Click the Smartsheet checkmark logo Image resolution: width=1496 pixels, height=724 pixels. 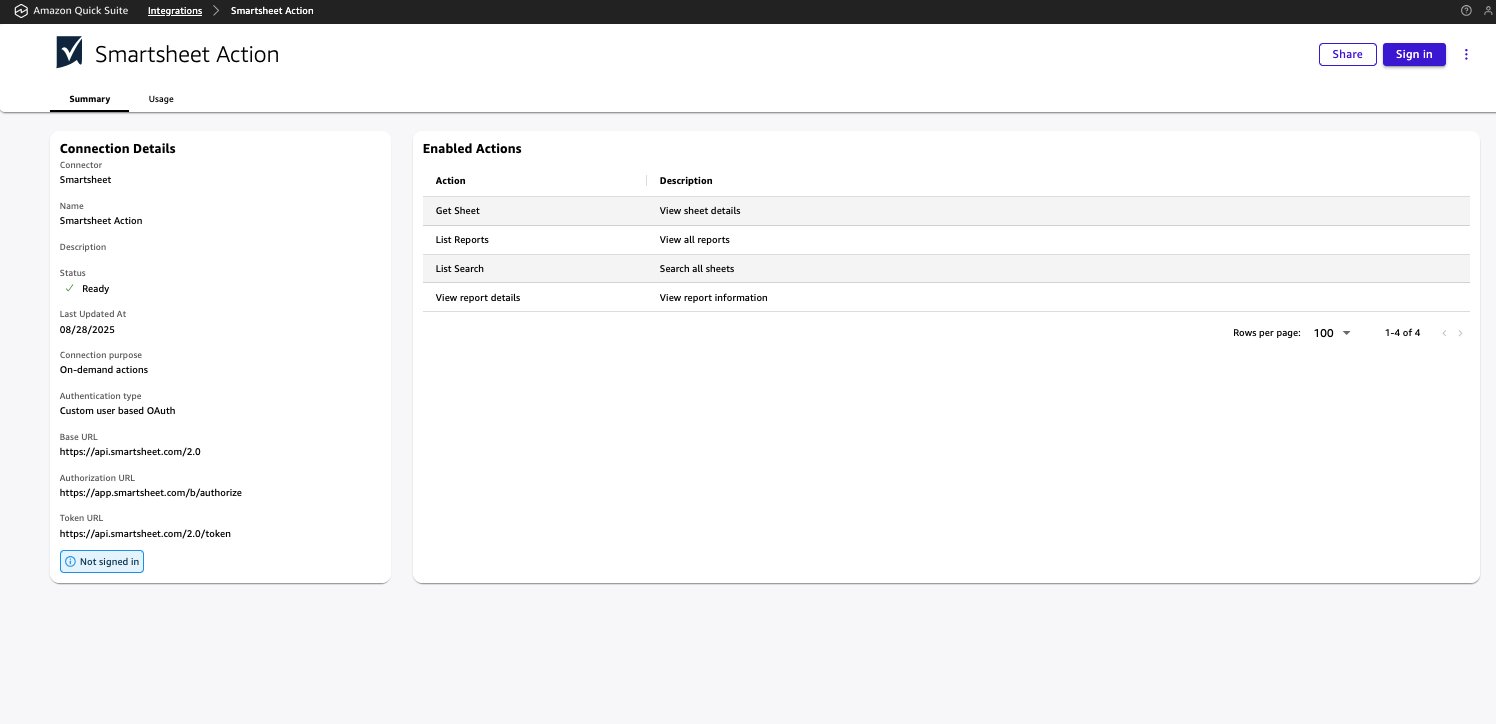pyautogui.click(x=69, y=53)
